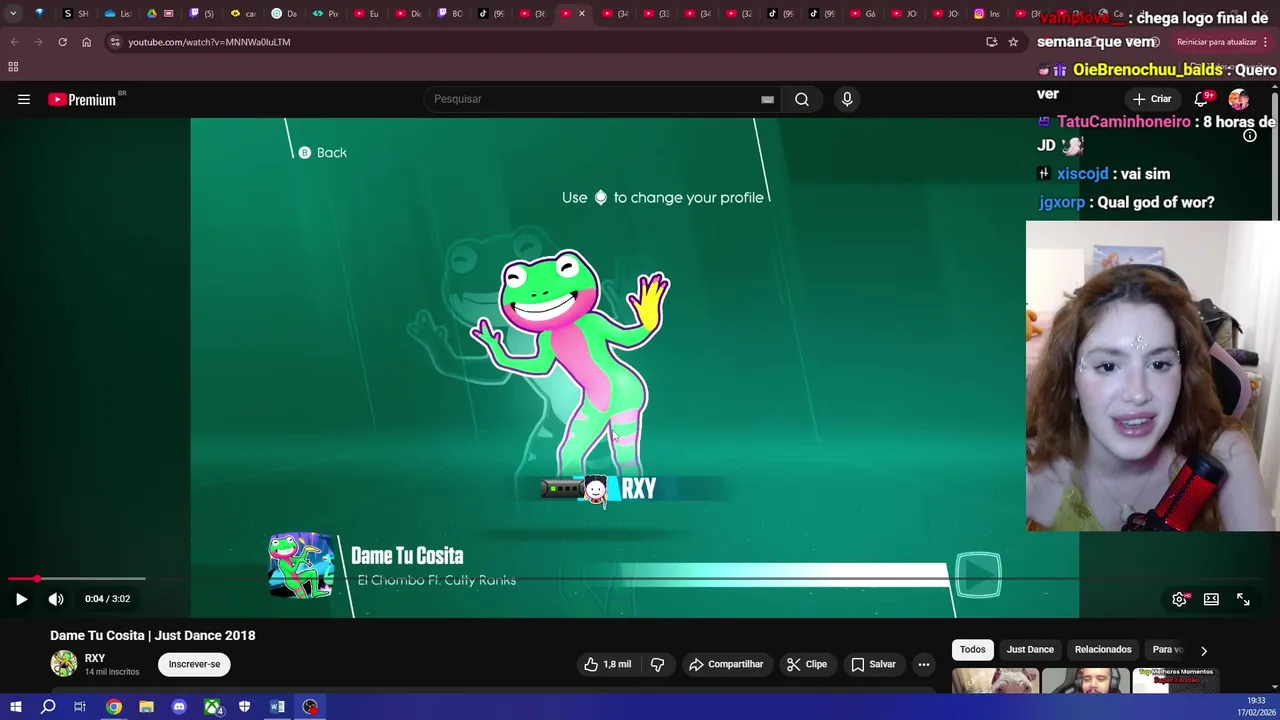This screenshot has height=720, width=1280.
Task: Open the Chrome tab search chevron
Action: click(x=13, y=14)
